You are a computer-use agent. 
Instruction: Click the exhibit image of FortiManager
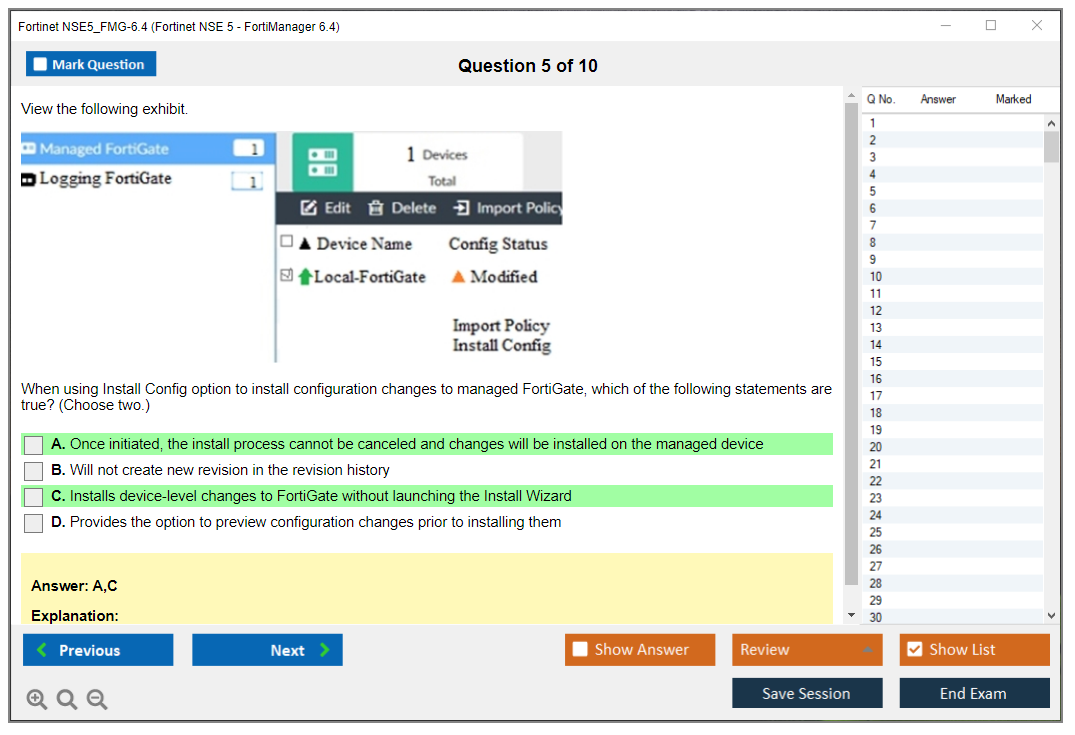tap(291, 246)
